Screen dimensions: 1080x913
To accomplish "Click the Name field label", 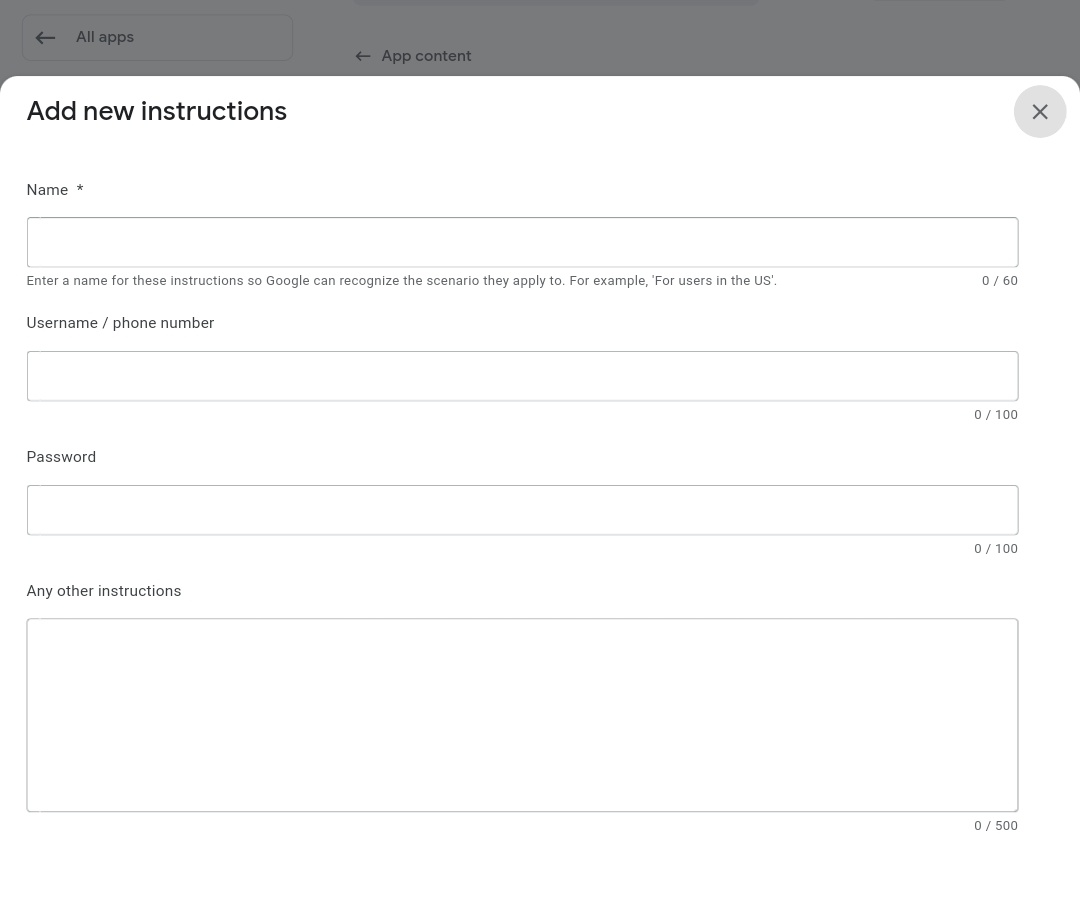I will pos(47,190).
